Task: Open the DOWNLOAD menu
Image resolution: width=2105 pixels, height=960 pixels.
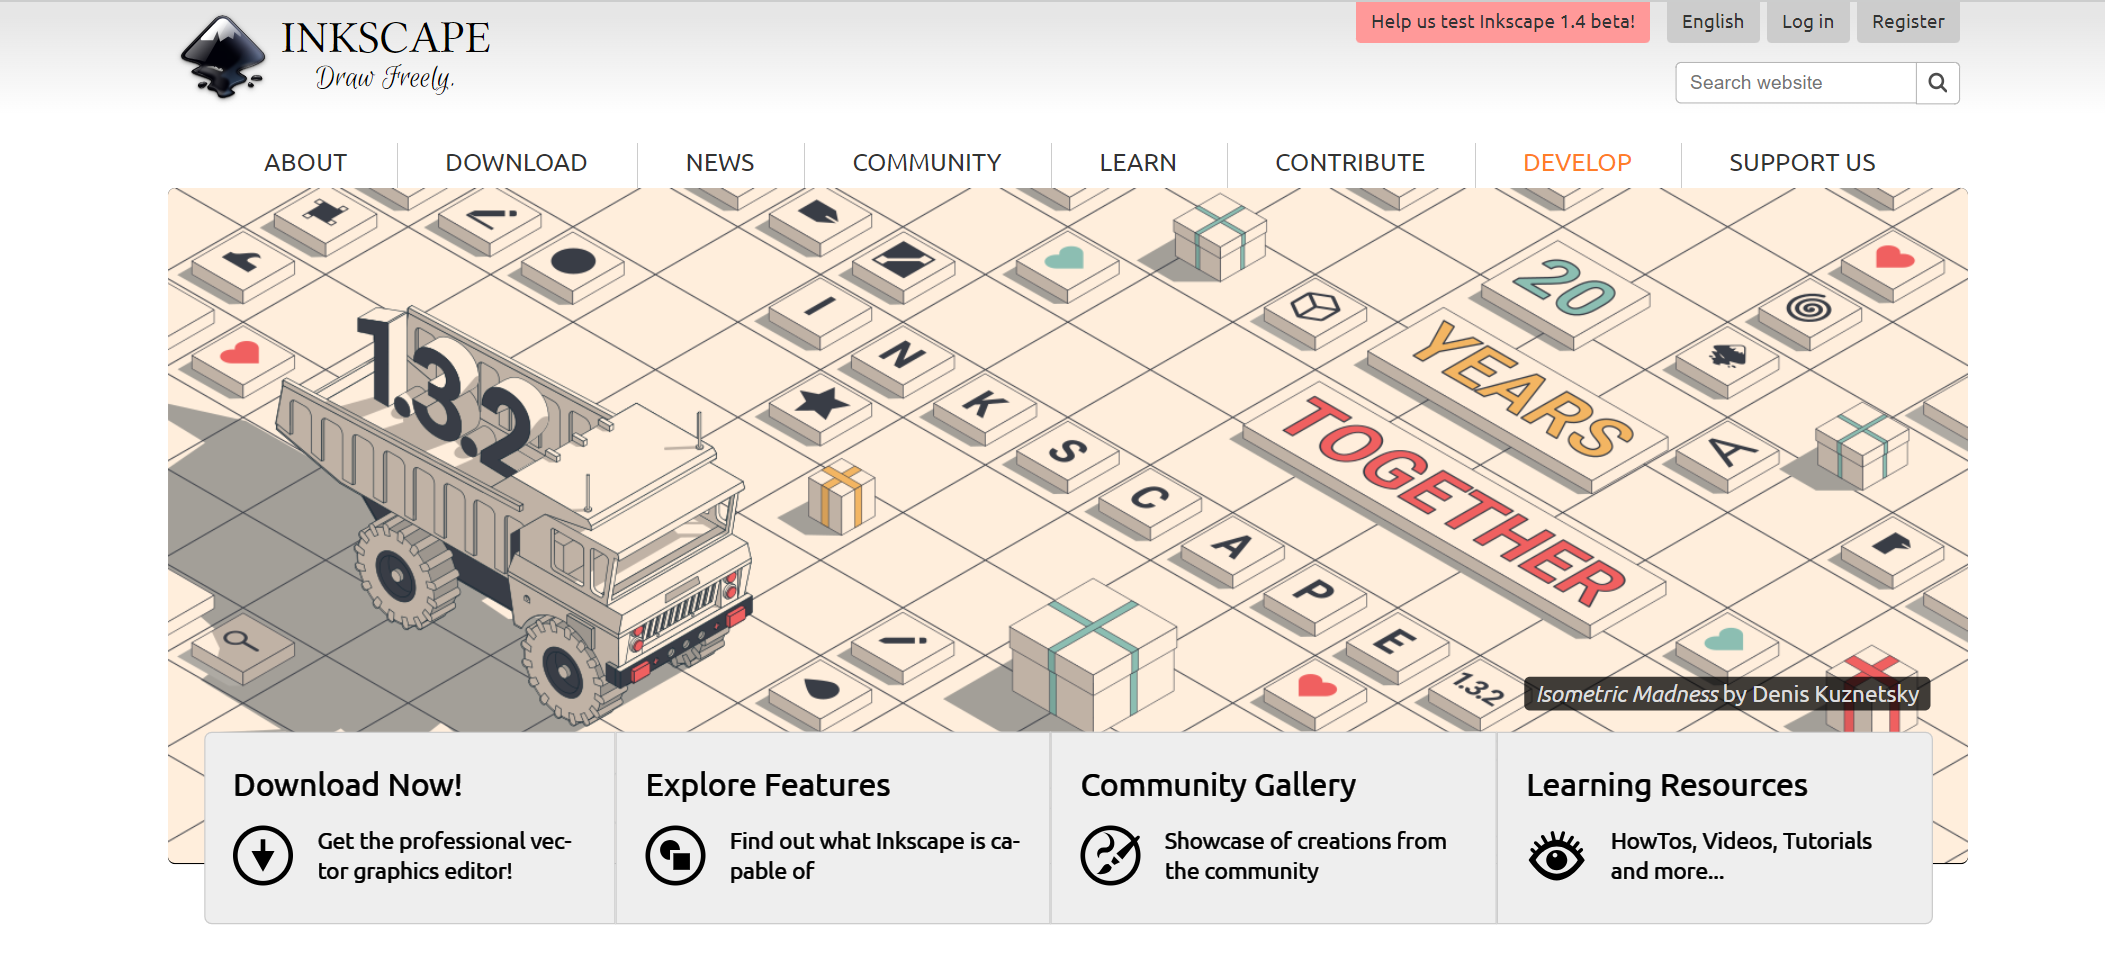Action: tap(516, 163)
